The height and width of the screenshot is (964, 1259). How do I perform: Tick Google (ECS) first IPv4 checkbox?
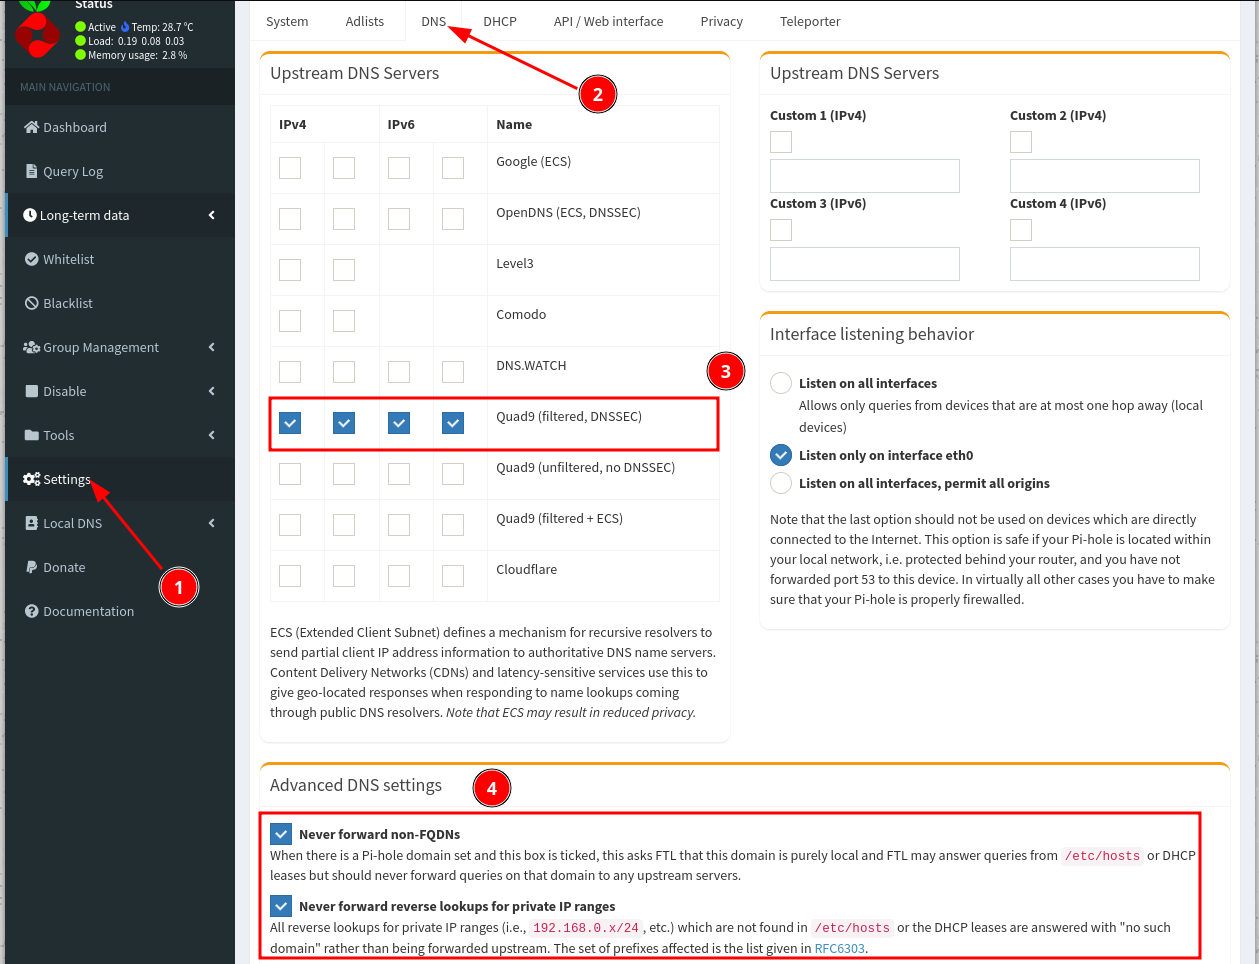pos(290,167)
